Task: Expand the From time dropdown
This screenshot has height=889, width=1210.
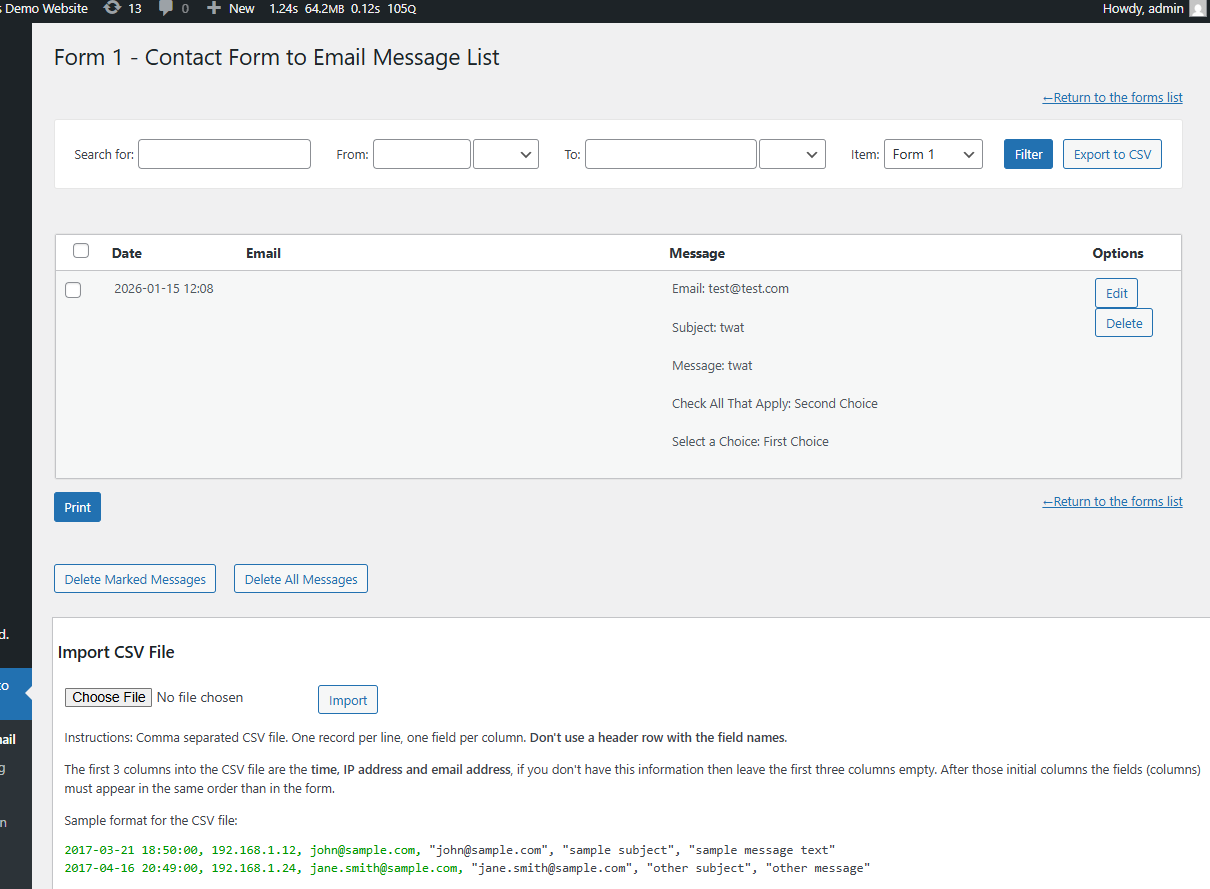Action: coord(505,154)
